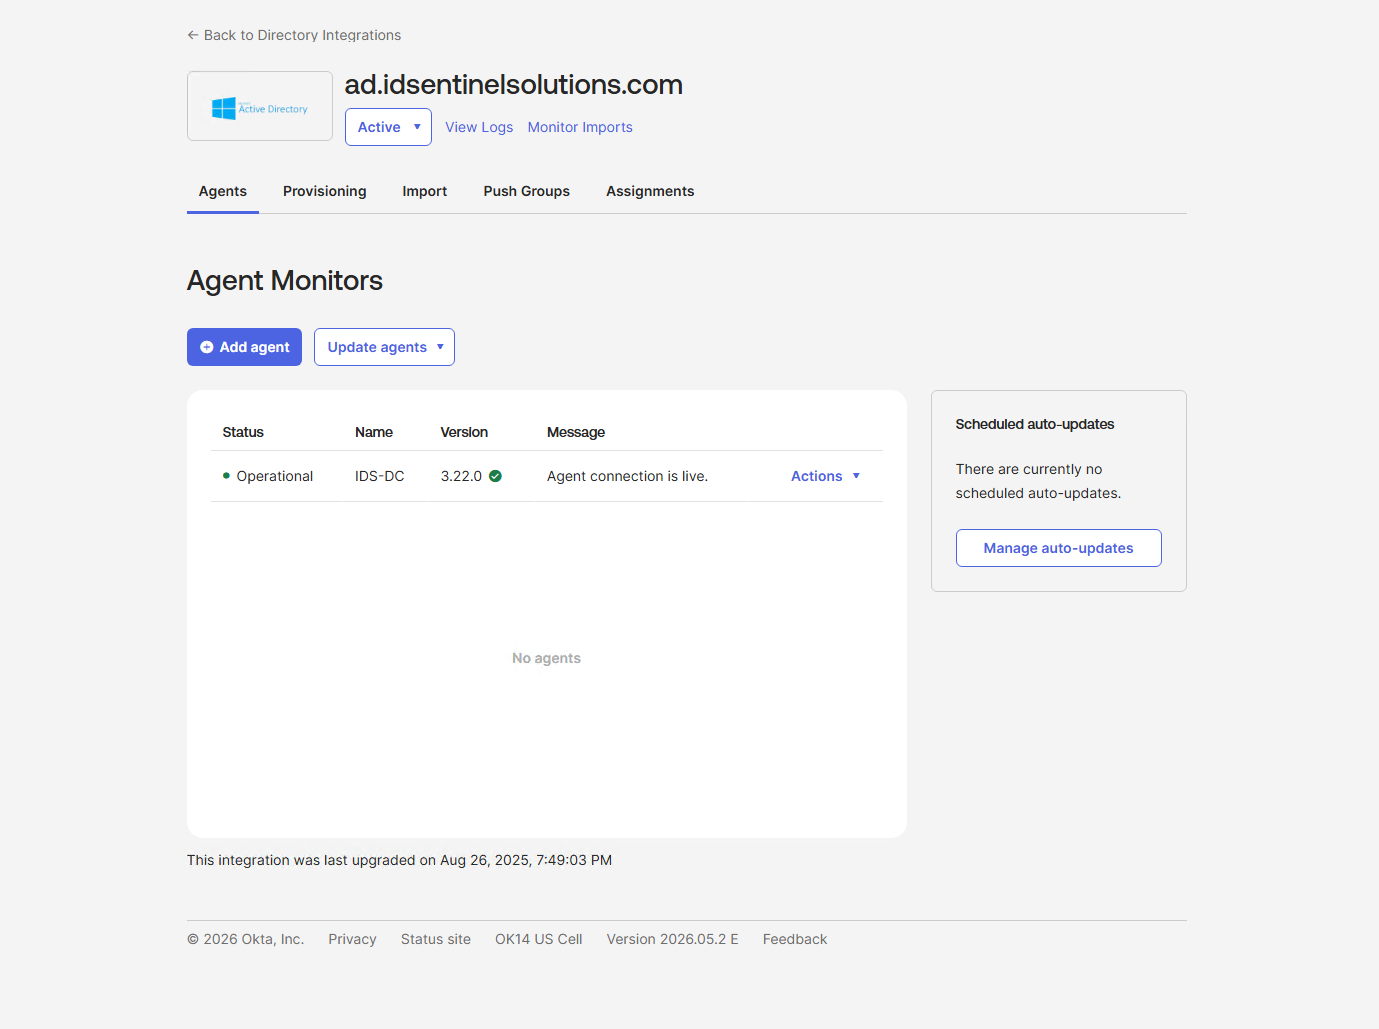Go to the Import tab
The height and width of the screenshot is (1029, 1379).
[425, 191]
